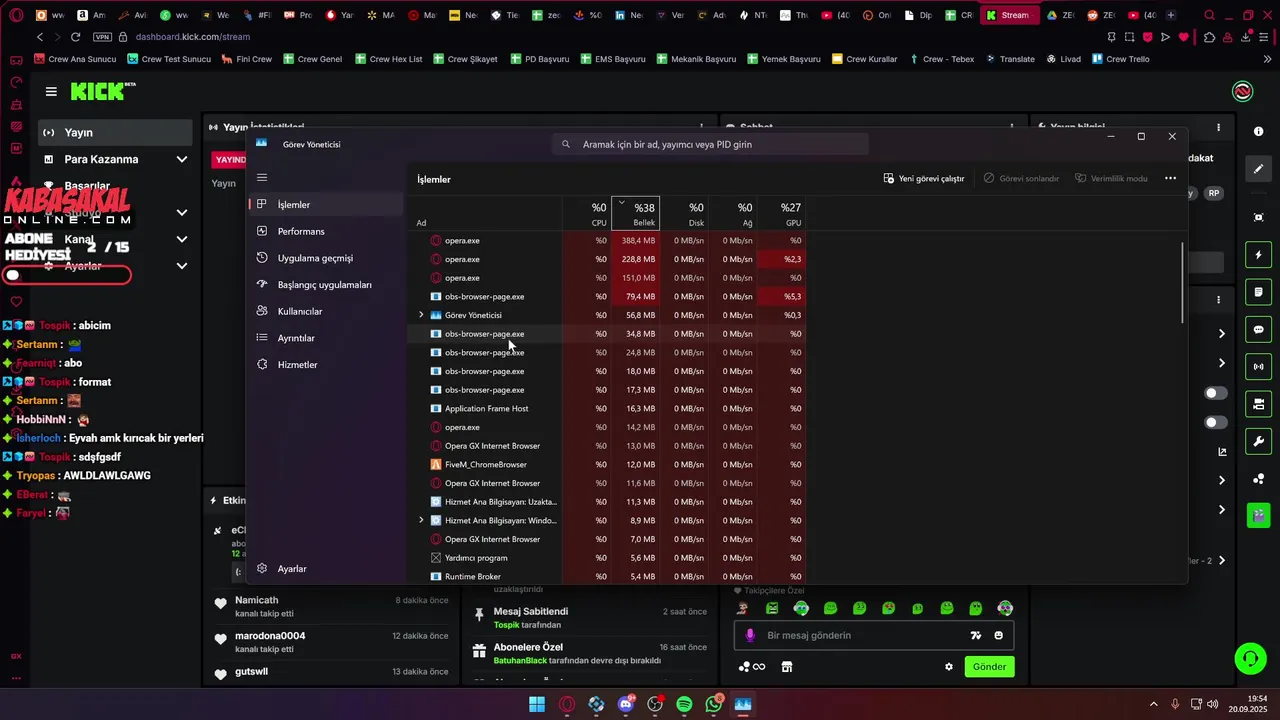The width and height of the screenshot is (1280, 720).
Task: Open Kick sidebar hamburger menu
Action: pos(51,91)
